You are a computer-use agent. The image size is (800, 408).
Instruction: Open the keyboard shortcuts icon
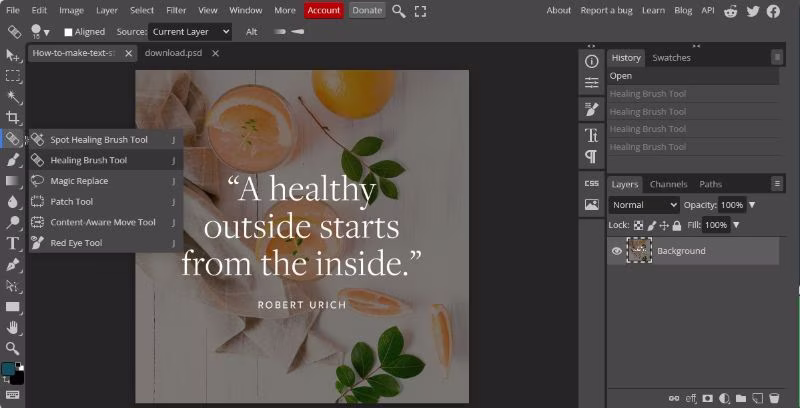(x=13, y=395)
